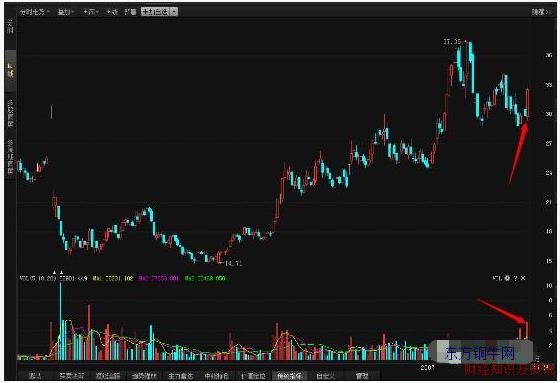Open the volume indicator settings gear

pyautogui.click(x=507, y=278)
